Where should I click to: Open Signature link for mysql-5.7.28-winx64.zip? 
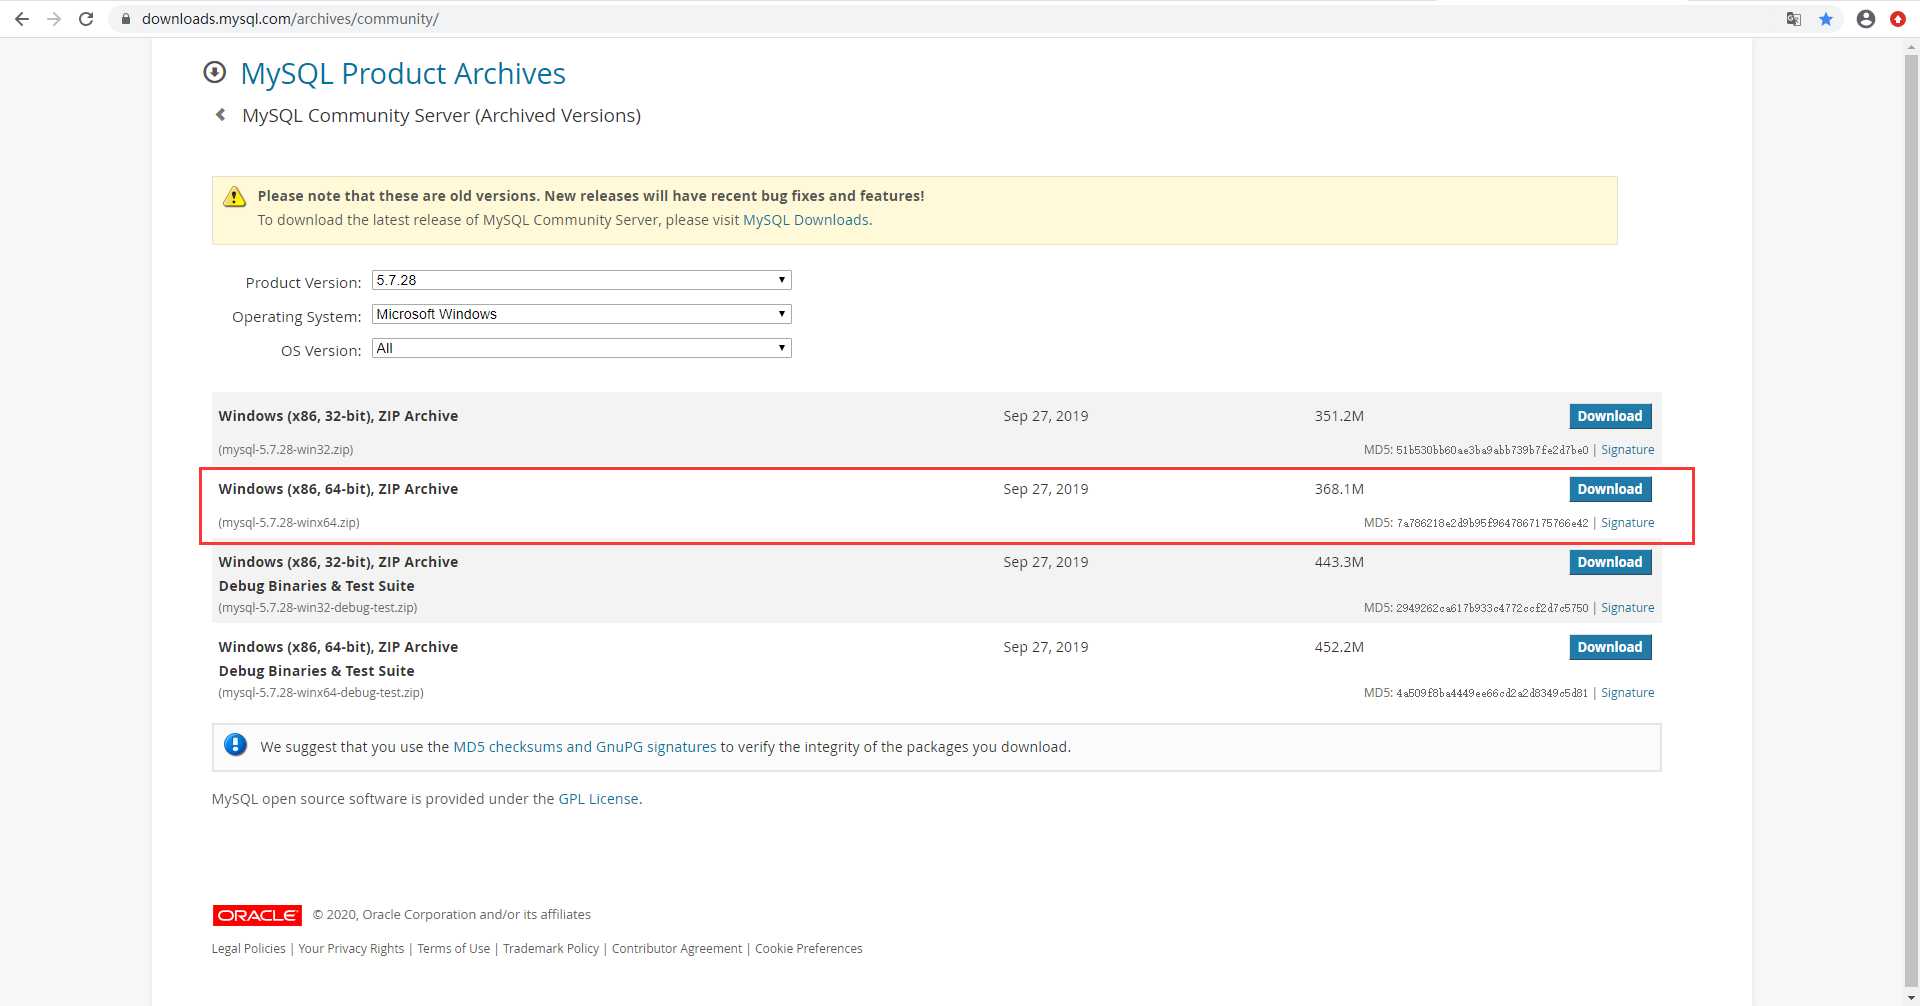(1627, 523)
